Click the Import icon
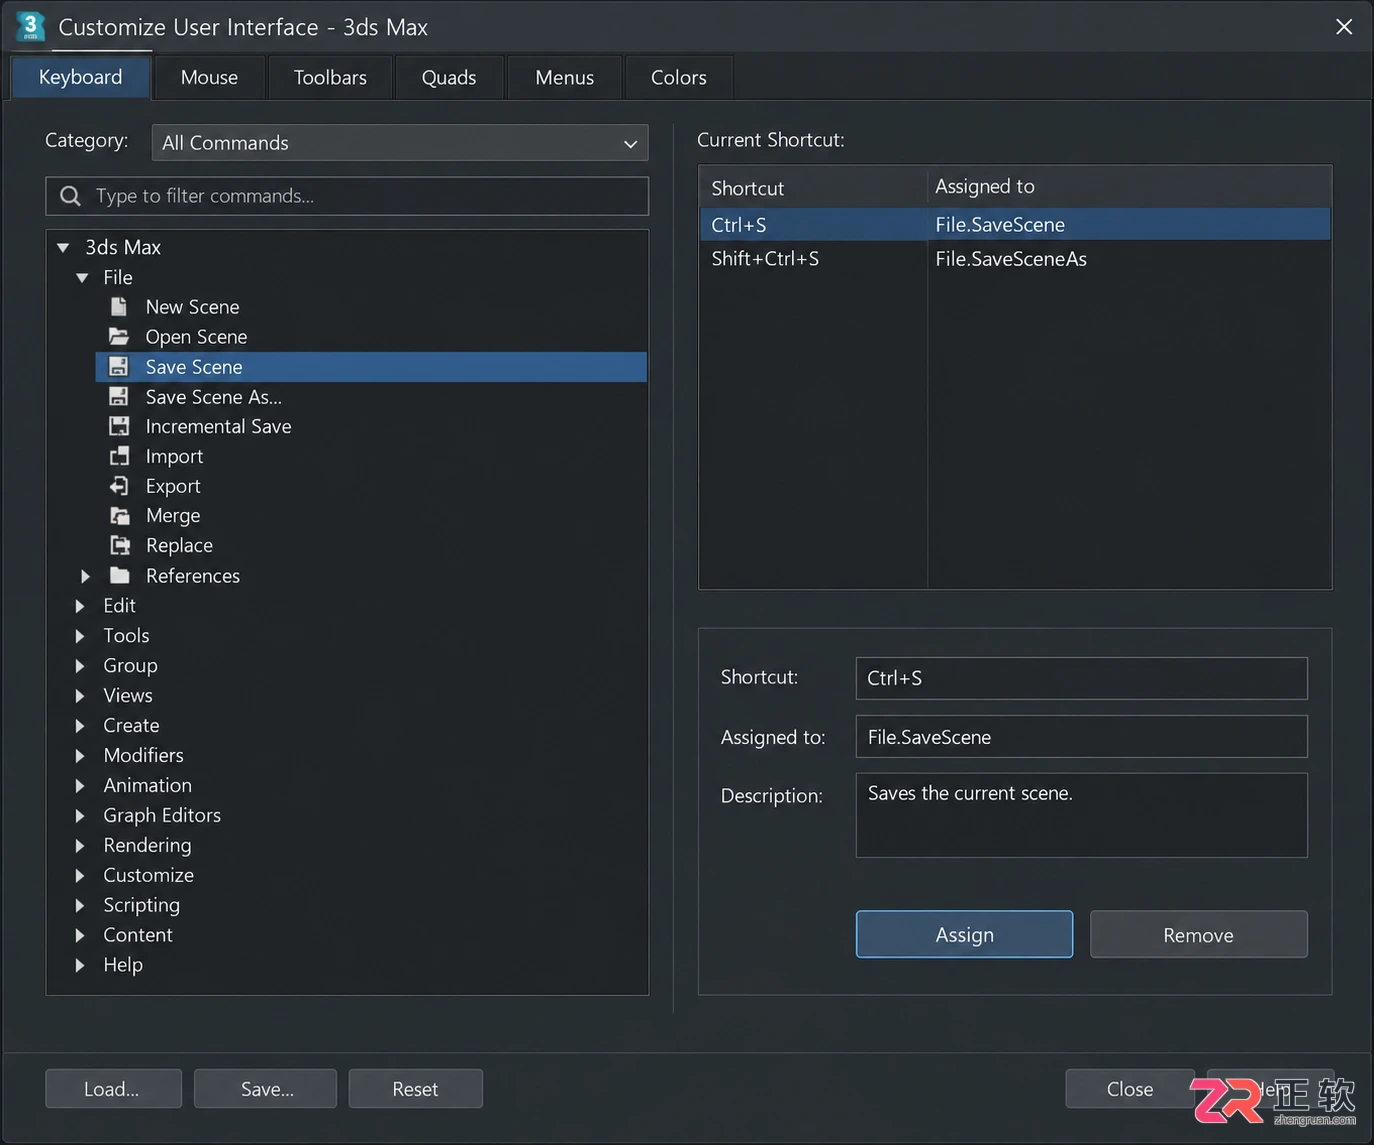The width and height of the screenshot is (1374, 1145). coord(119,456)
